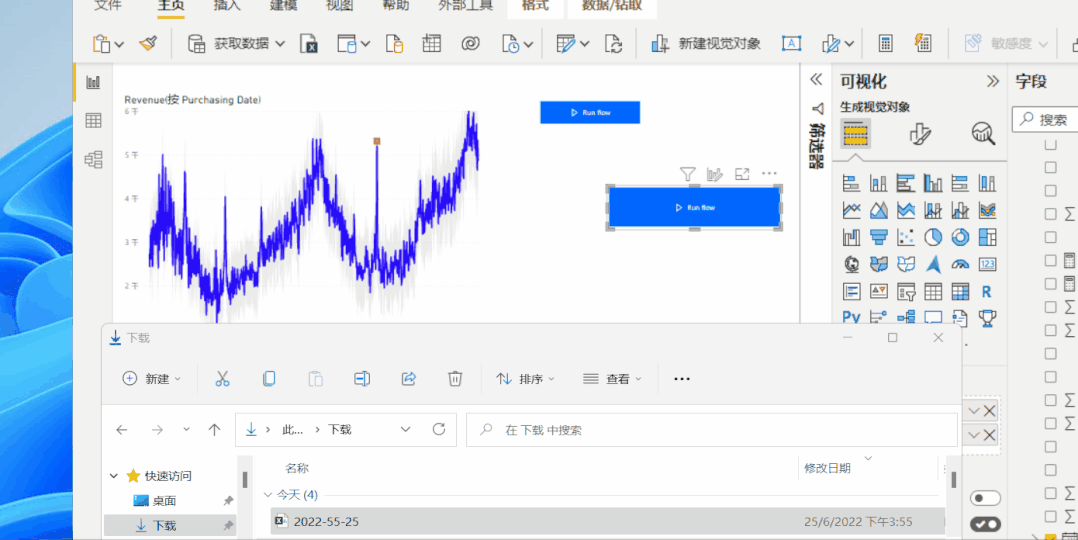Click the Python visual icon

point(851,318)
